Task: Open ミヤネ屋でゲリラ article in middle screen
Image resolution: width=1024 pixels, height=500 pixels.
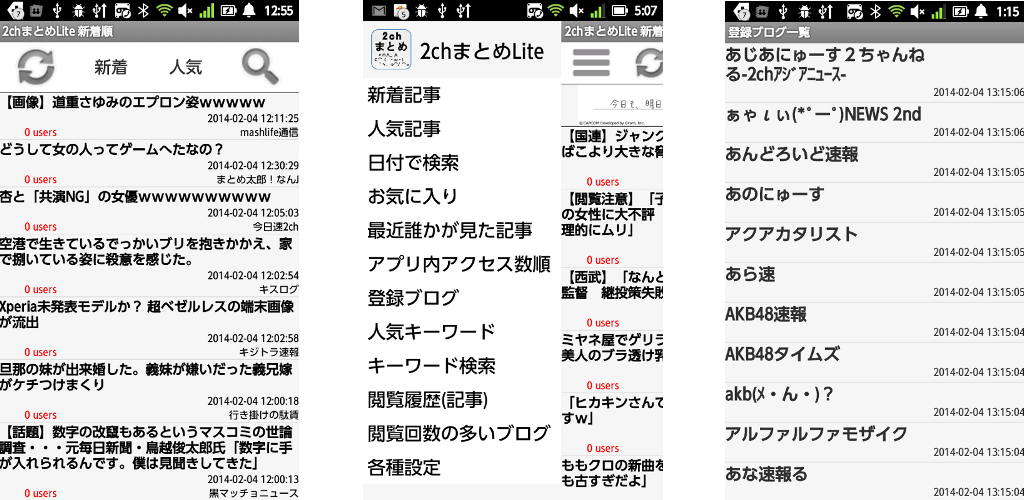Action: (x=612, y=361)
